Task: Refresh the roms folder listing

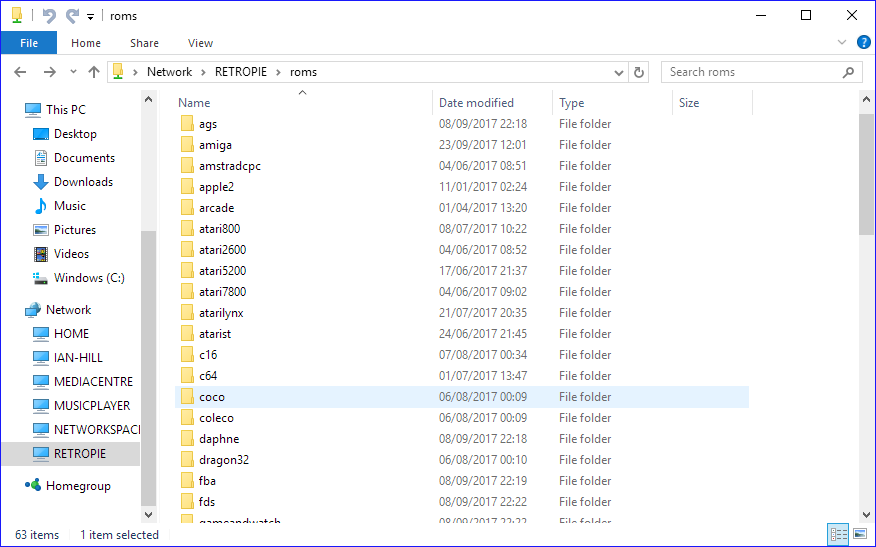Action: [640, 72]
